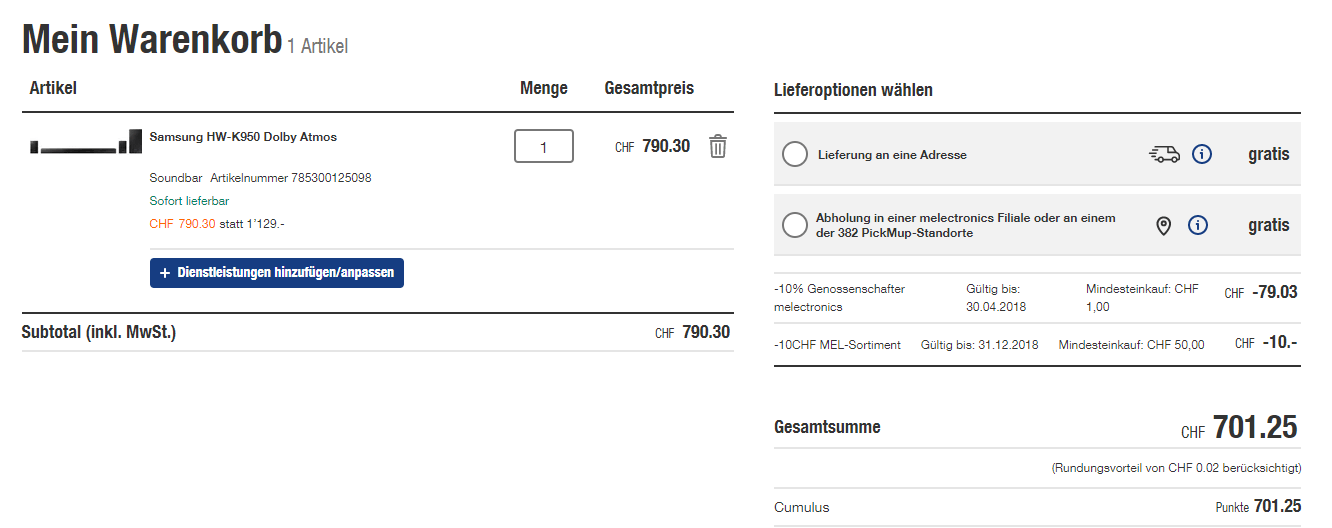Click the Cumulus points row
Image resolution: width=1332 pixels, height=528 pixels.
tap(1036, 507)
